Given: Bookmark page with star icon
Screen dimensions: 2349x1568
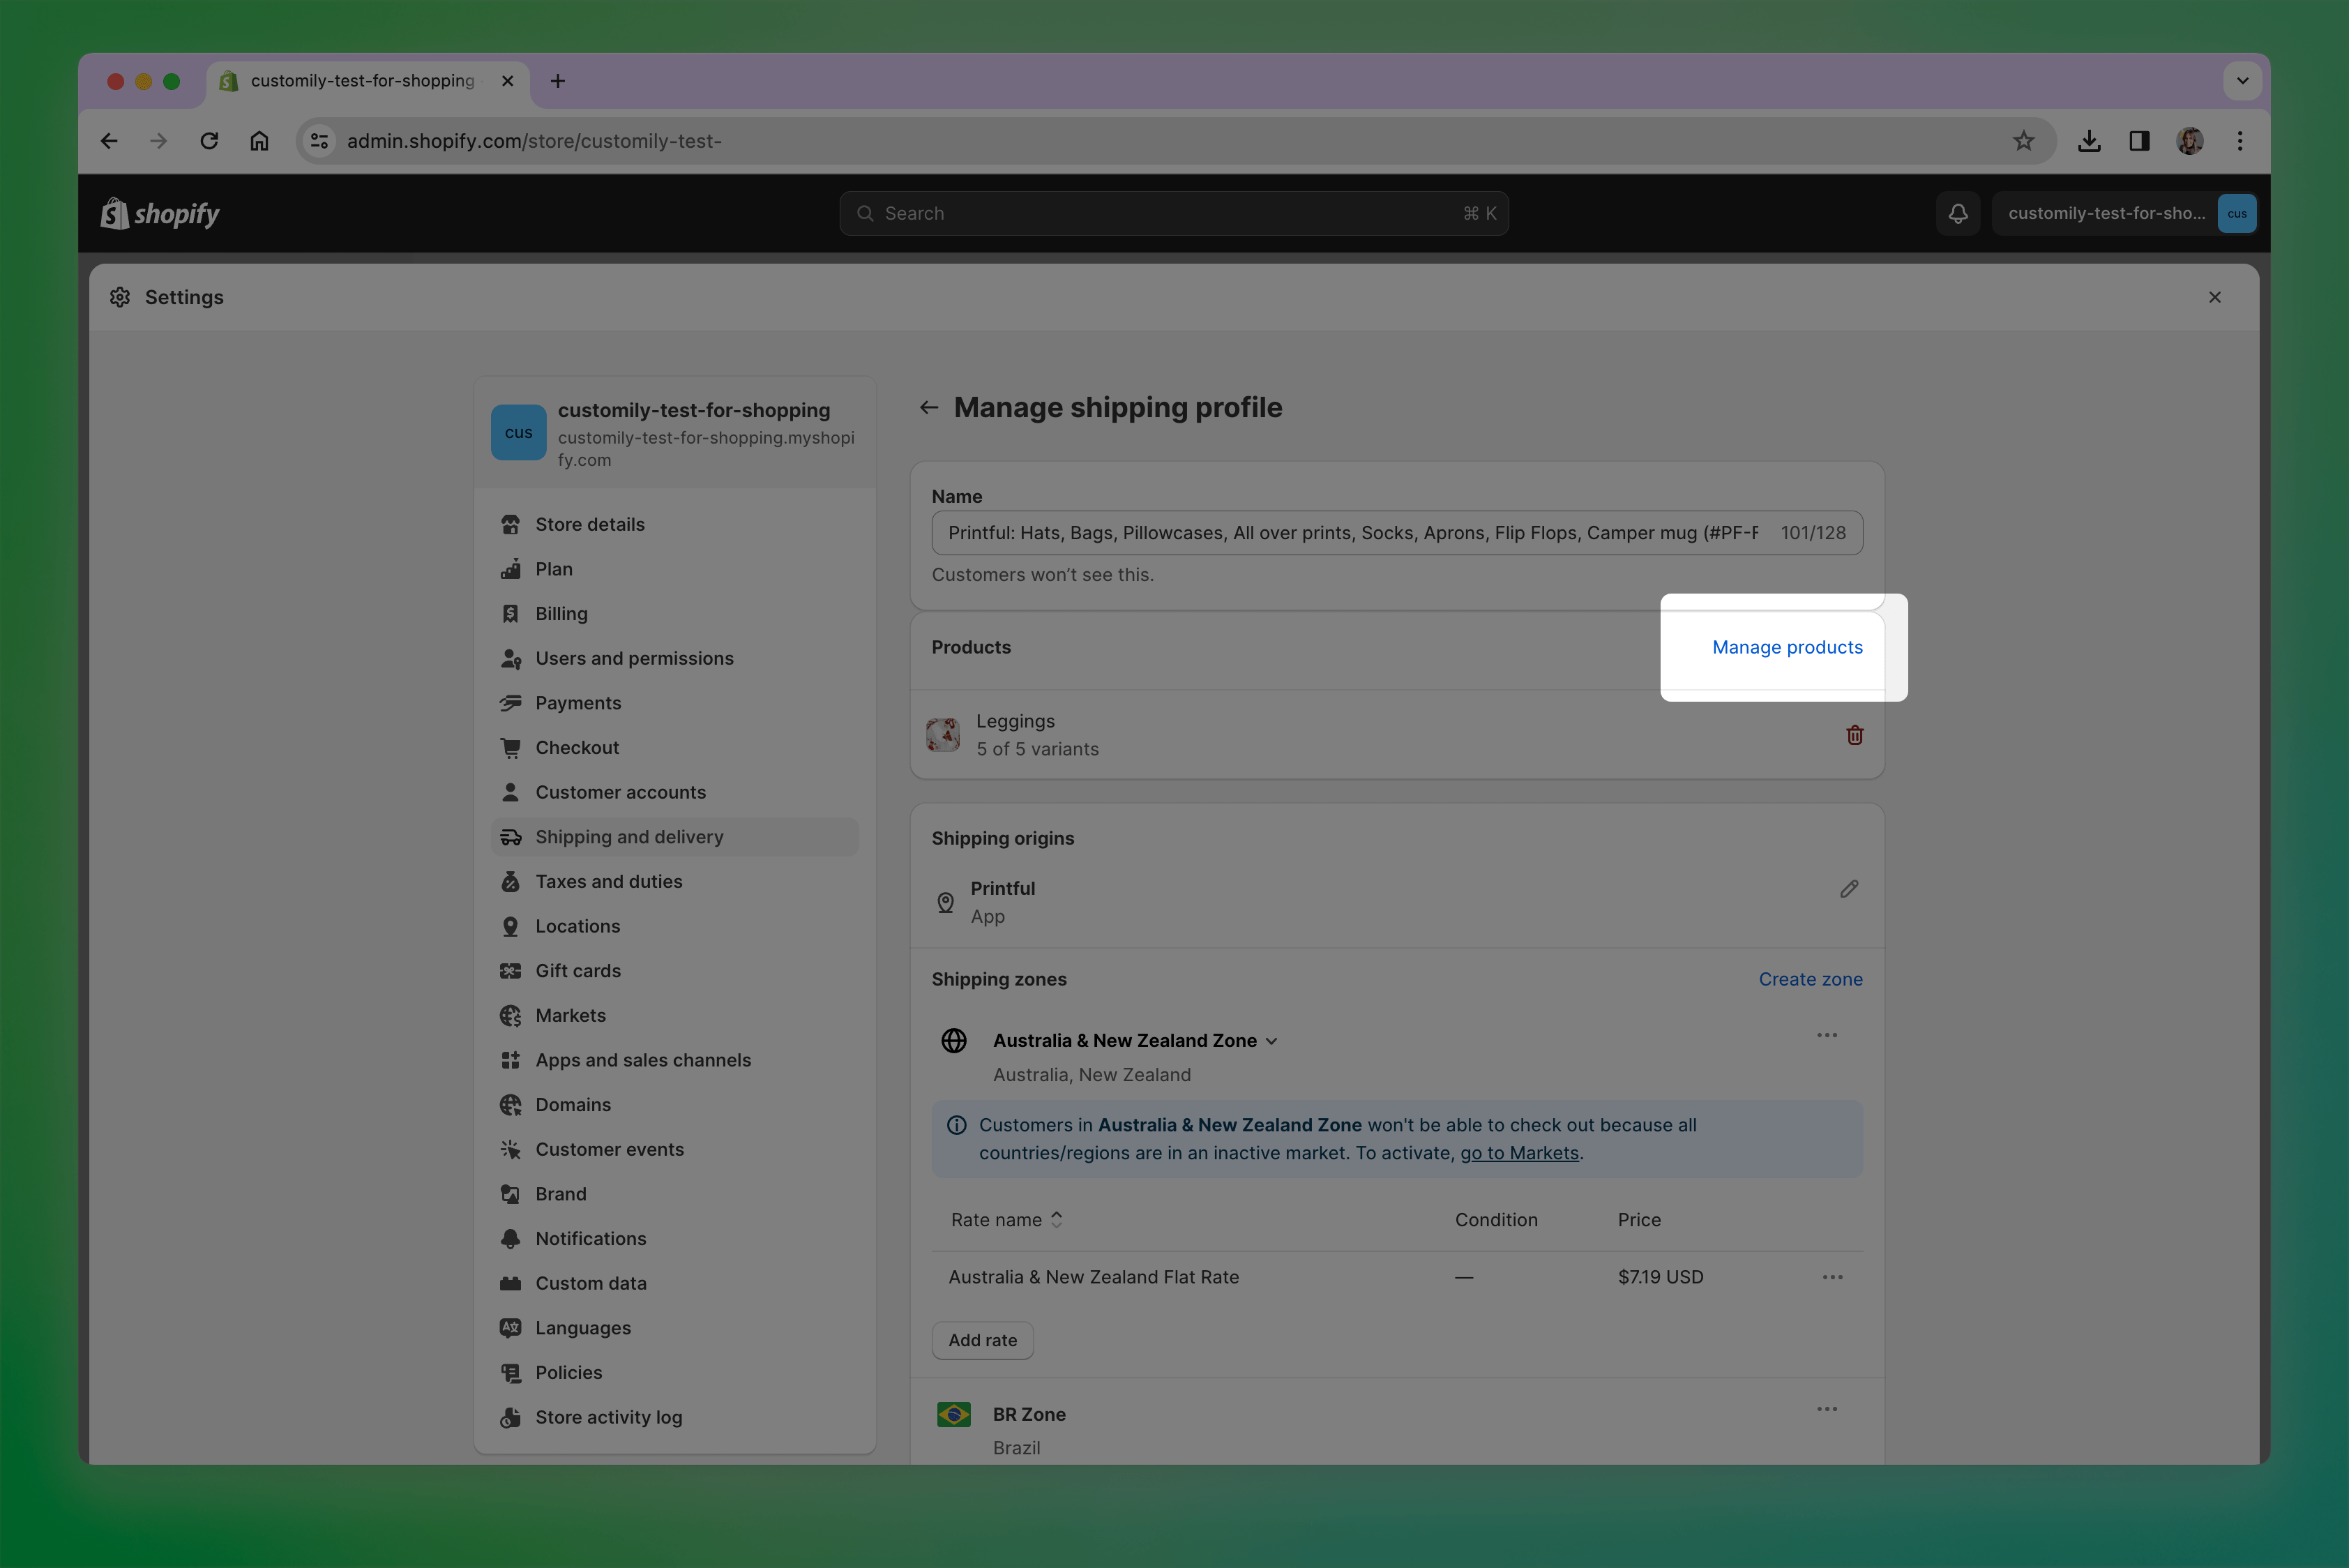Looking at the screenshot, I should [x=2023, y=141].
